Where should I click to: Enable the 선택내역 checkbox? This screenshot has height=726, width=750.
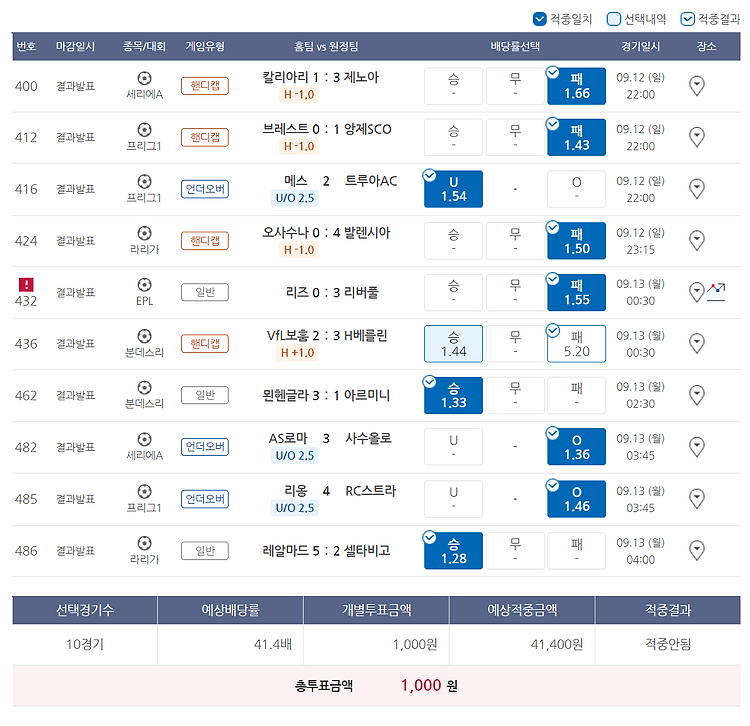(613, 19)
